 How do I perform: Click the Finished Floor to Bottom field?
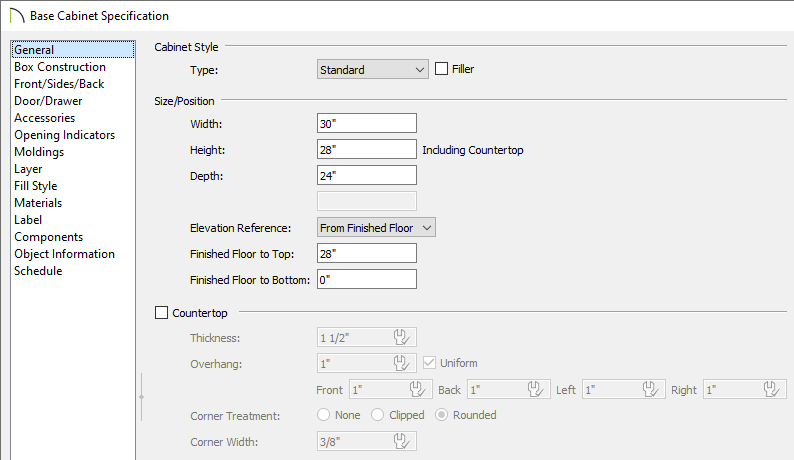tap(367, 279)
